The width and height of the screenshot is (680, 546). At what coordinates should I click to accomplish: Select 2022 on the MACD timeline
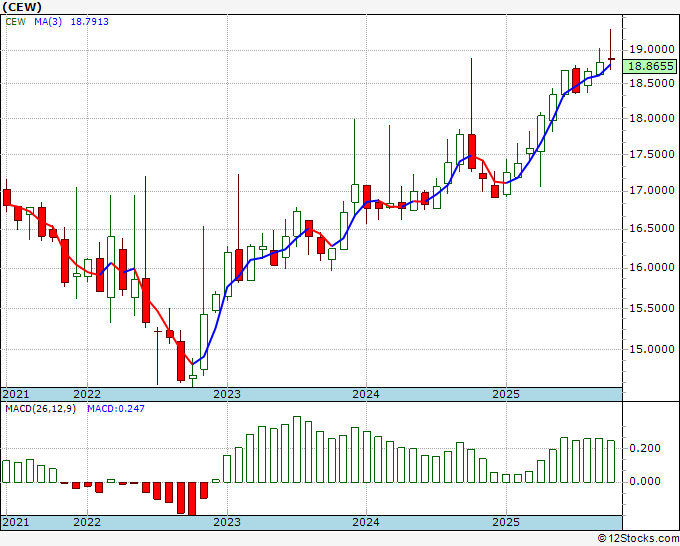coord(87,522)
